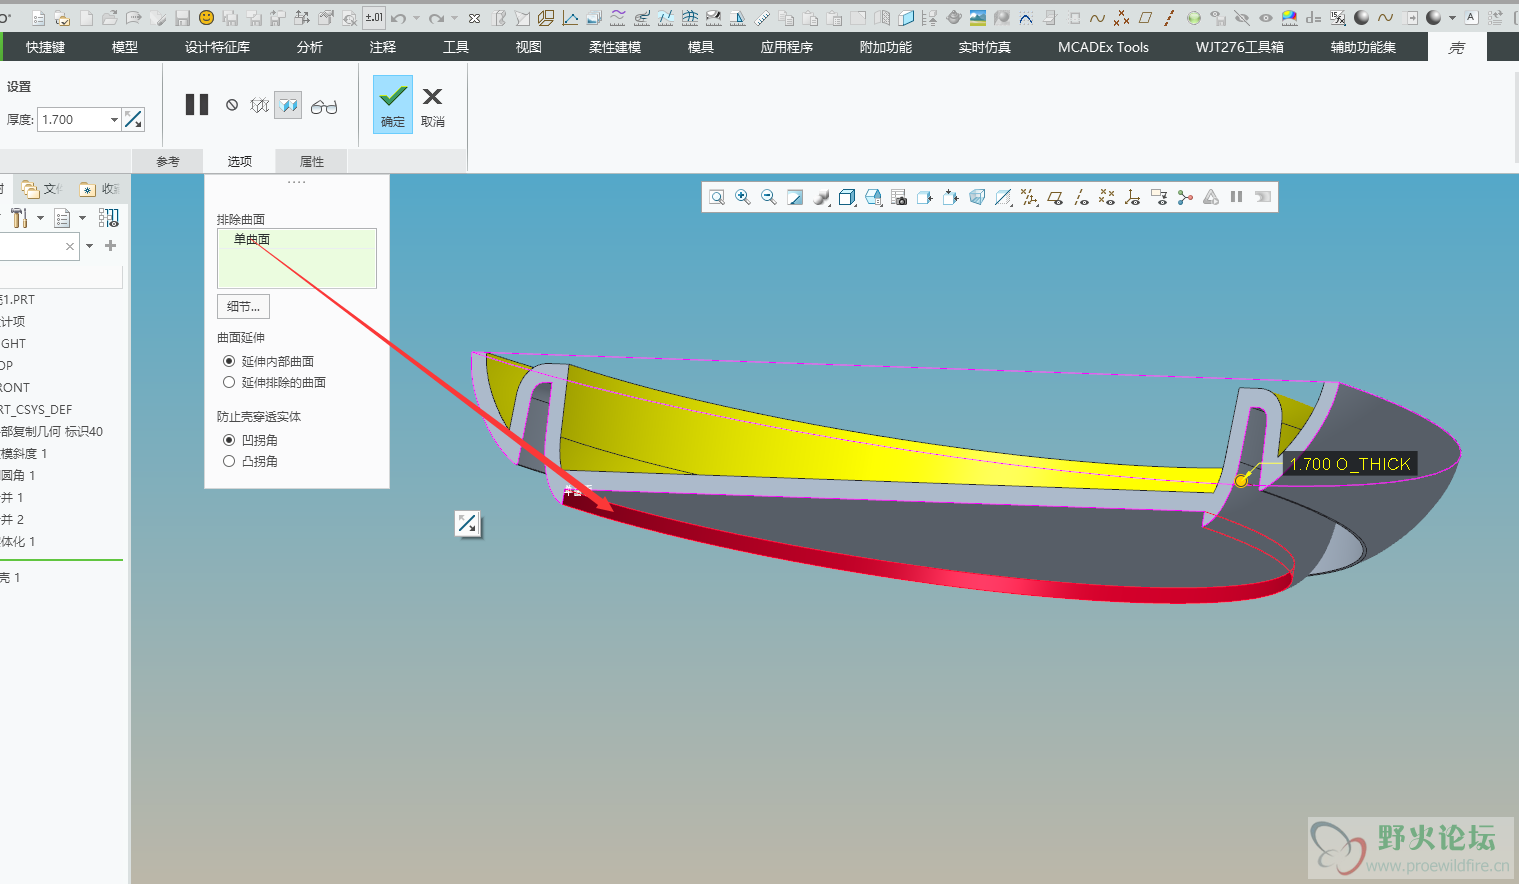Click the teapot icon in top toolbar
The height and width of the screenshot is (884, 1519).
[x=954, y=18]
